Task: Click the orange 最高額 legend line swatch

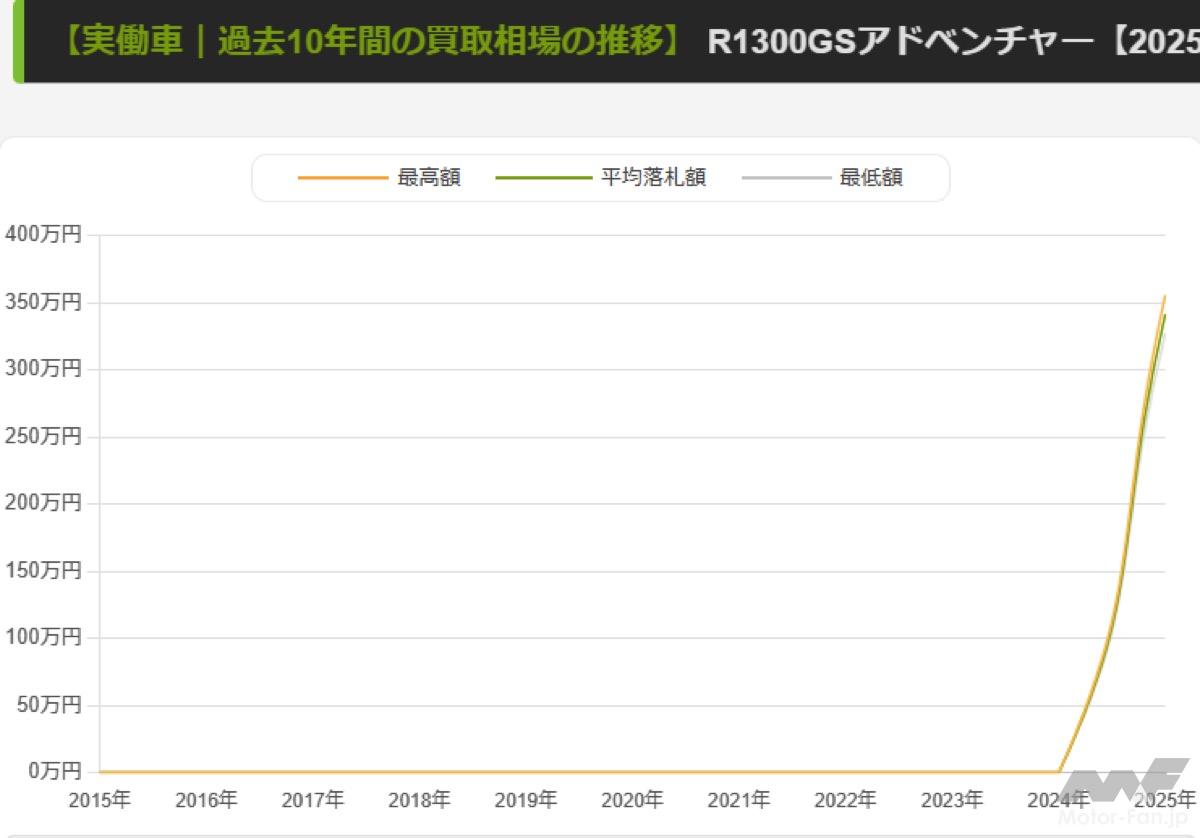Action: 342,178
